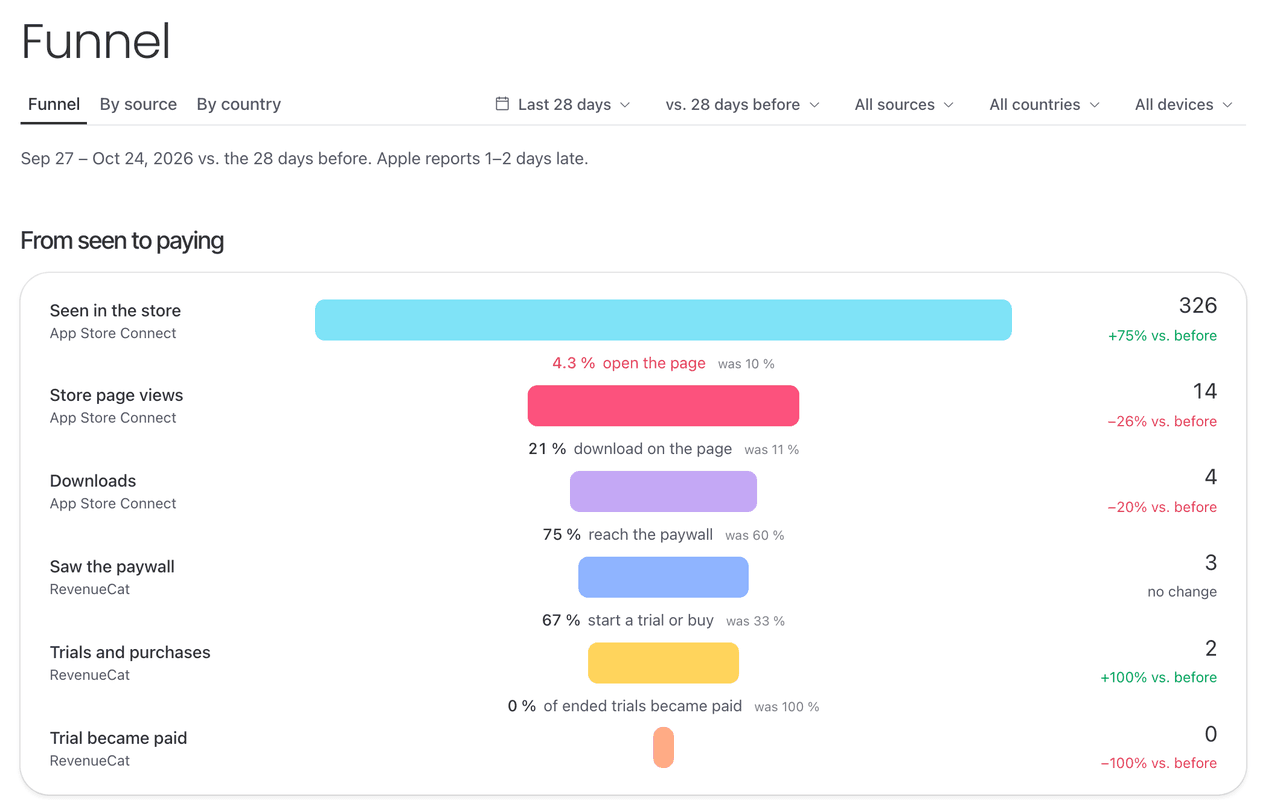
Task: Select "21 % download on the page" rate
Action: pos(630,449)
